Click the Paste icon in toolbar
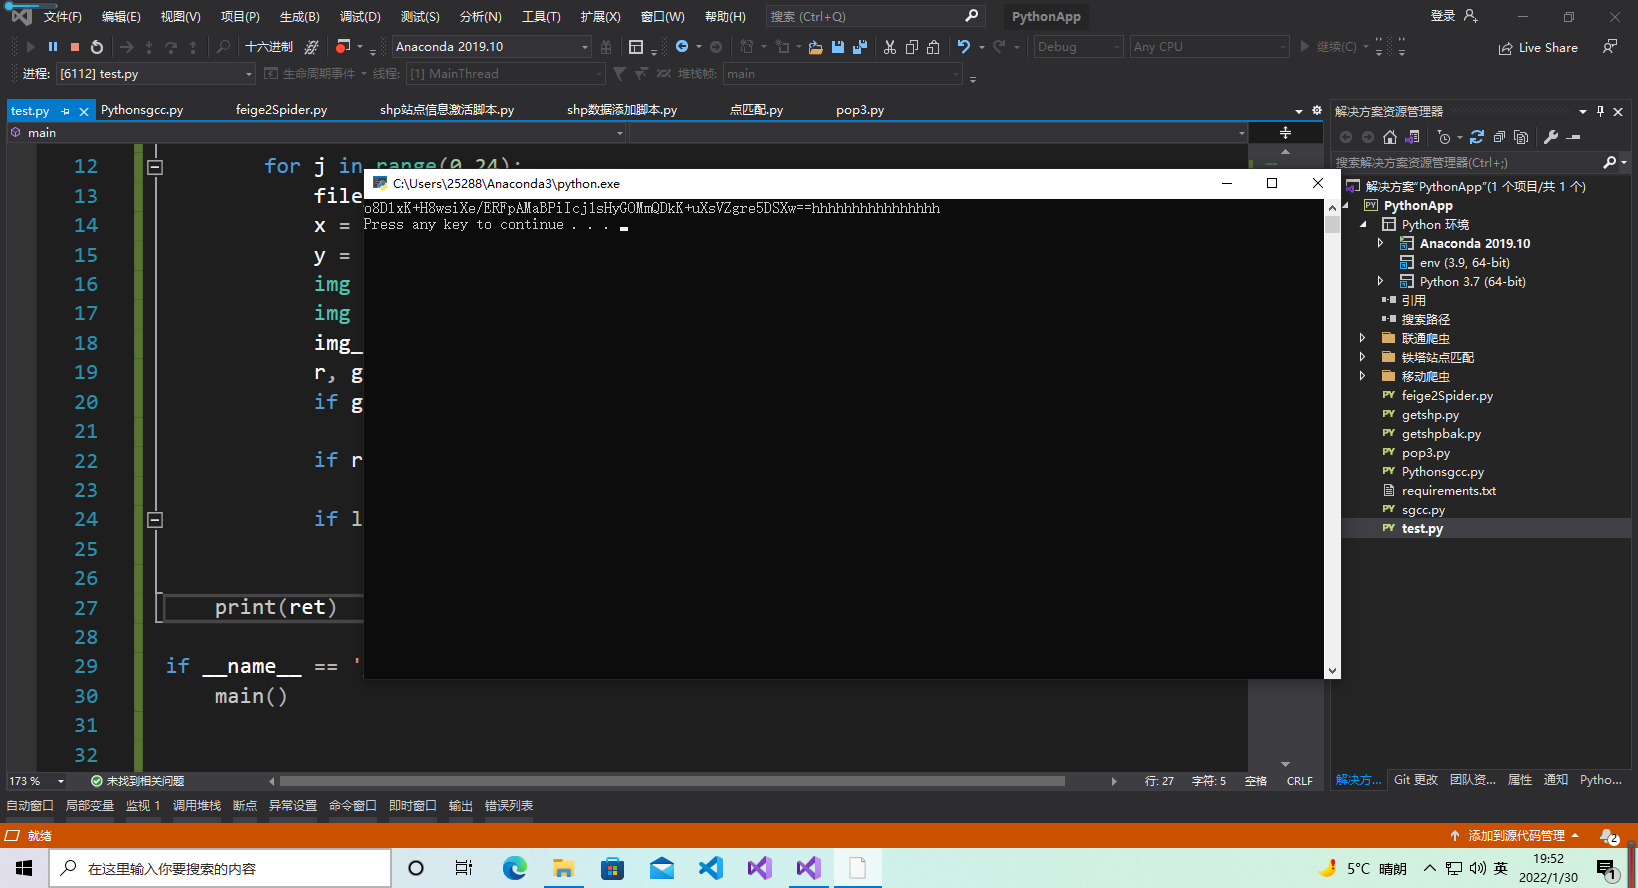The width and height of the screenshot is (1638, 888). pyautogui.click(x=933, y=47)
